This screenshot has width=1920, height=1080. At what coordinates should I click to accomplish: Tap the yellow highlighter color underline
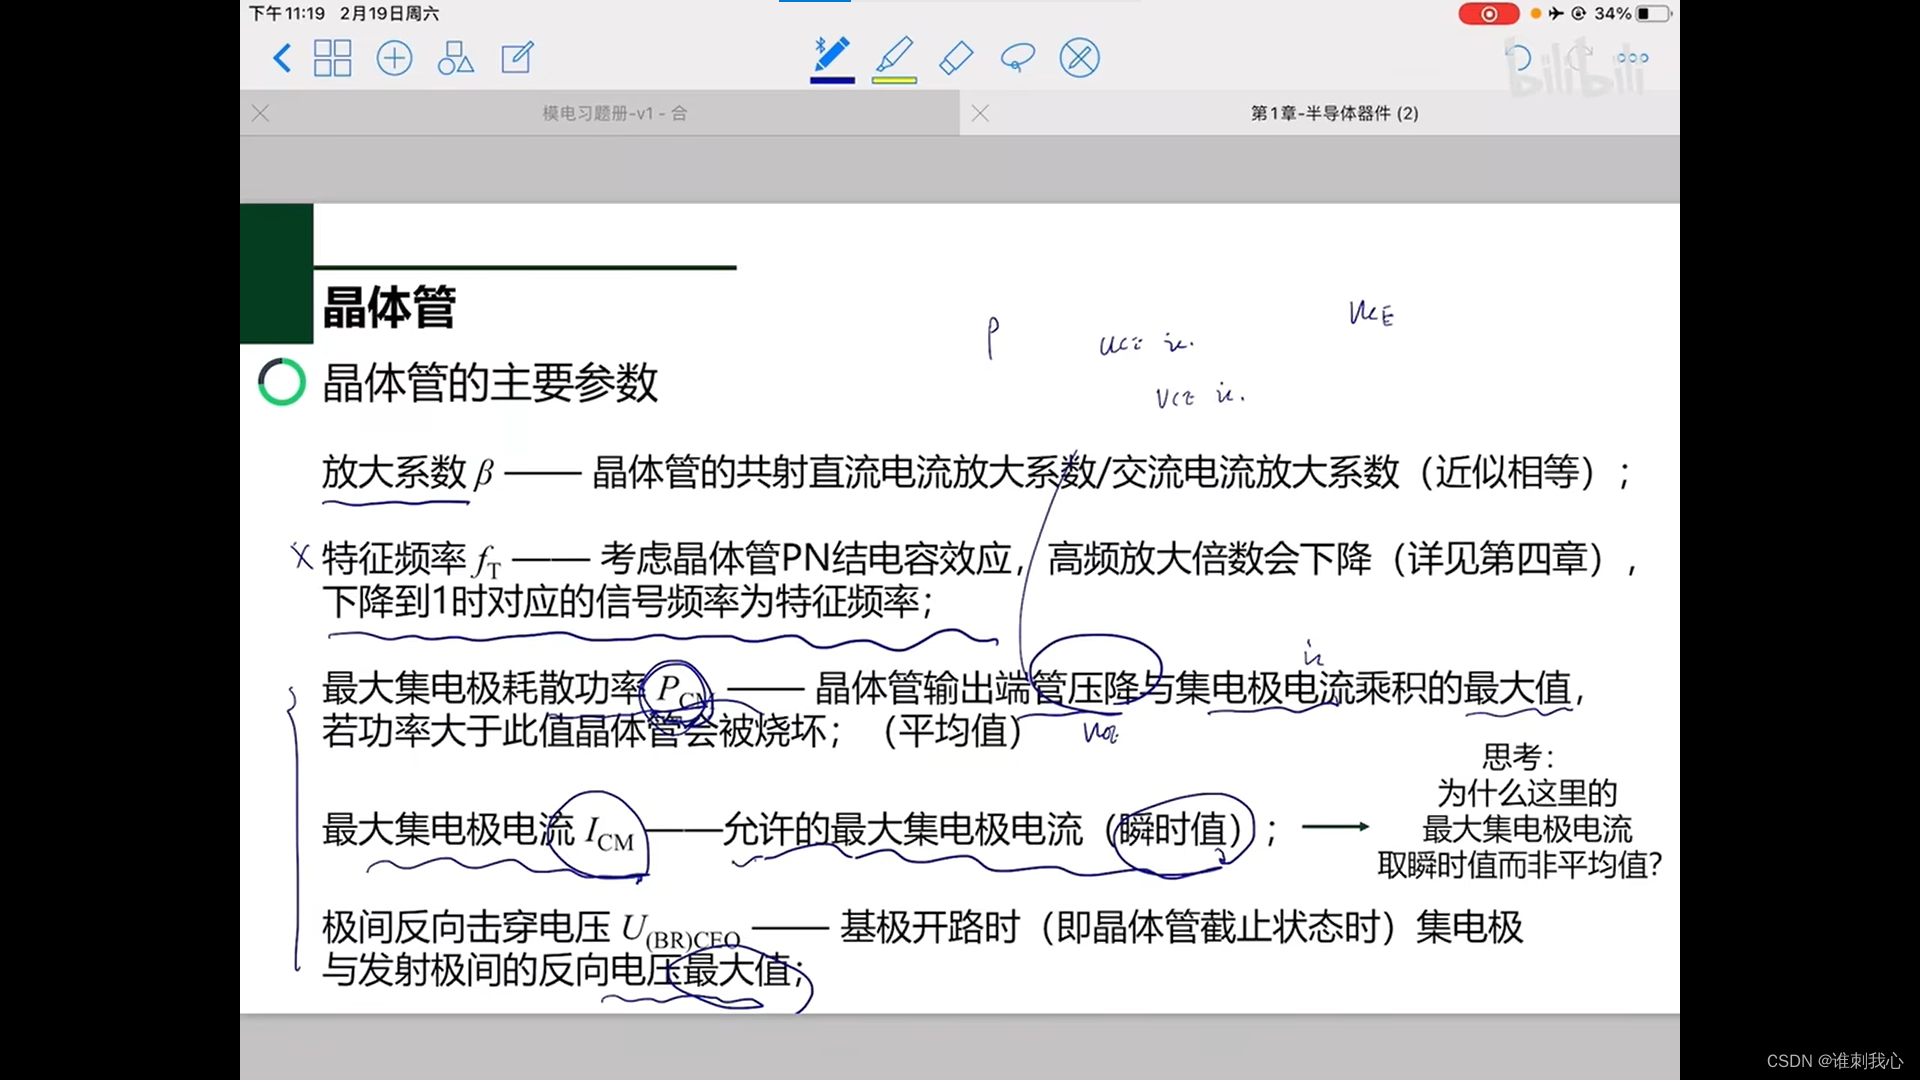(x=894, y=80)
